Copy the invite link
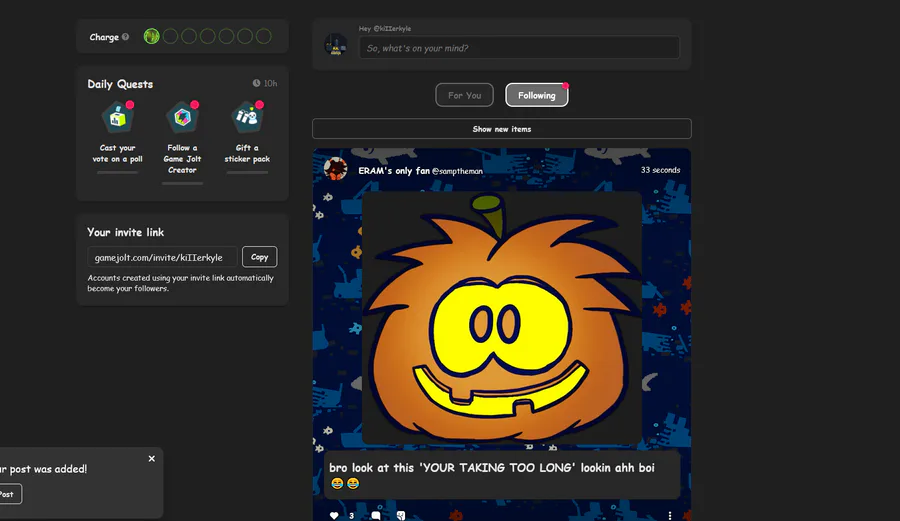 pyautogui.click(x=259, y=257)
